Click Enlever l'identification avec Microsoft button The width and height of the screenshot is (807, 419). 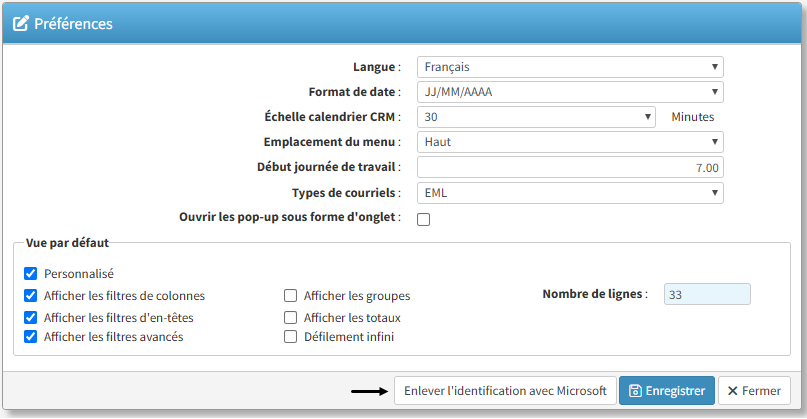coord(505,391)
